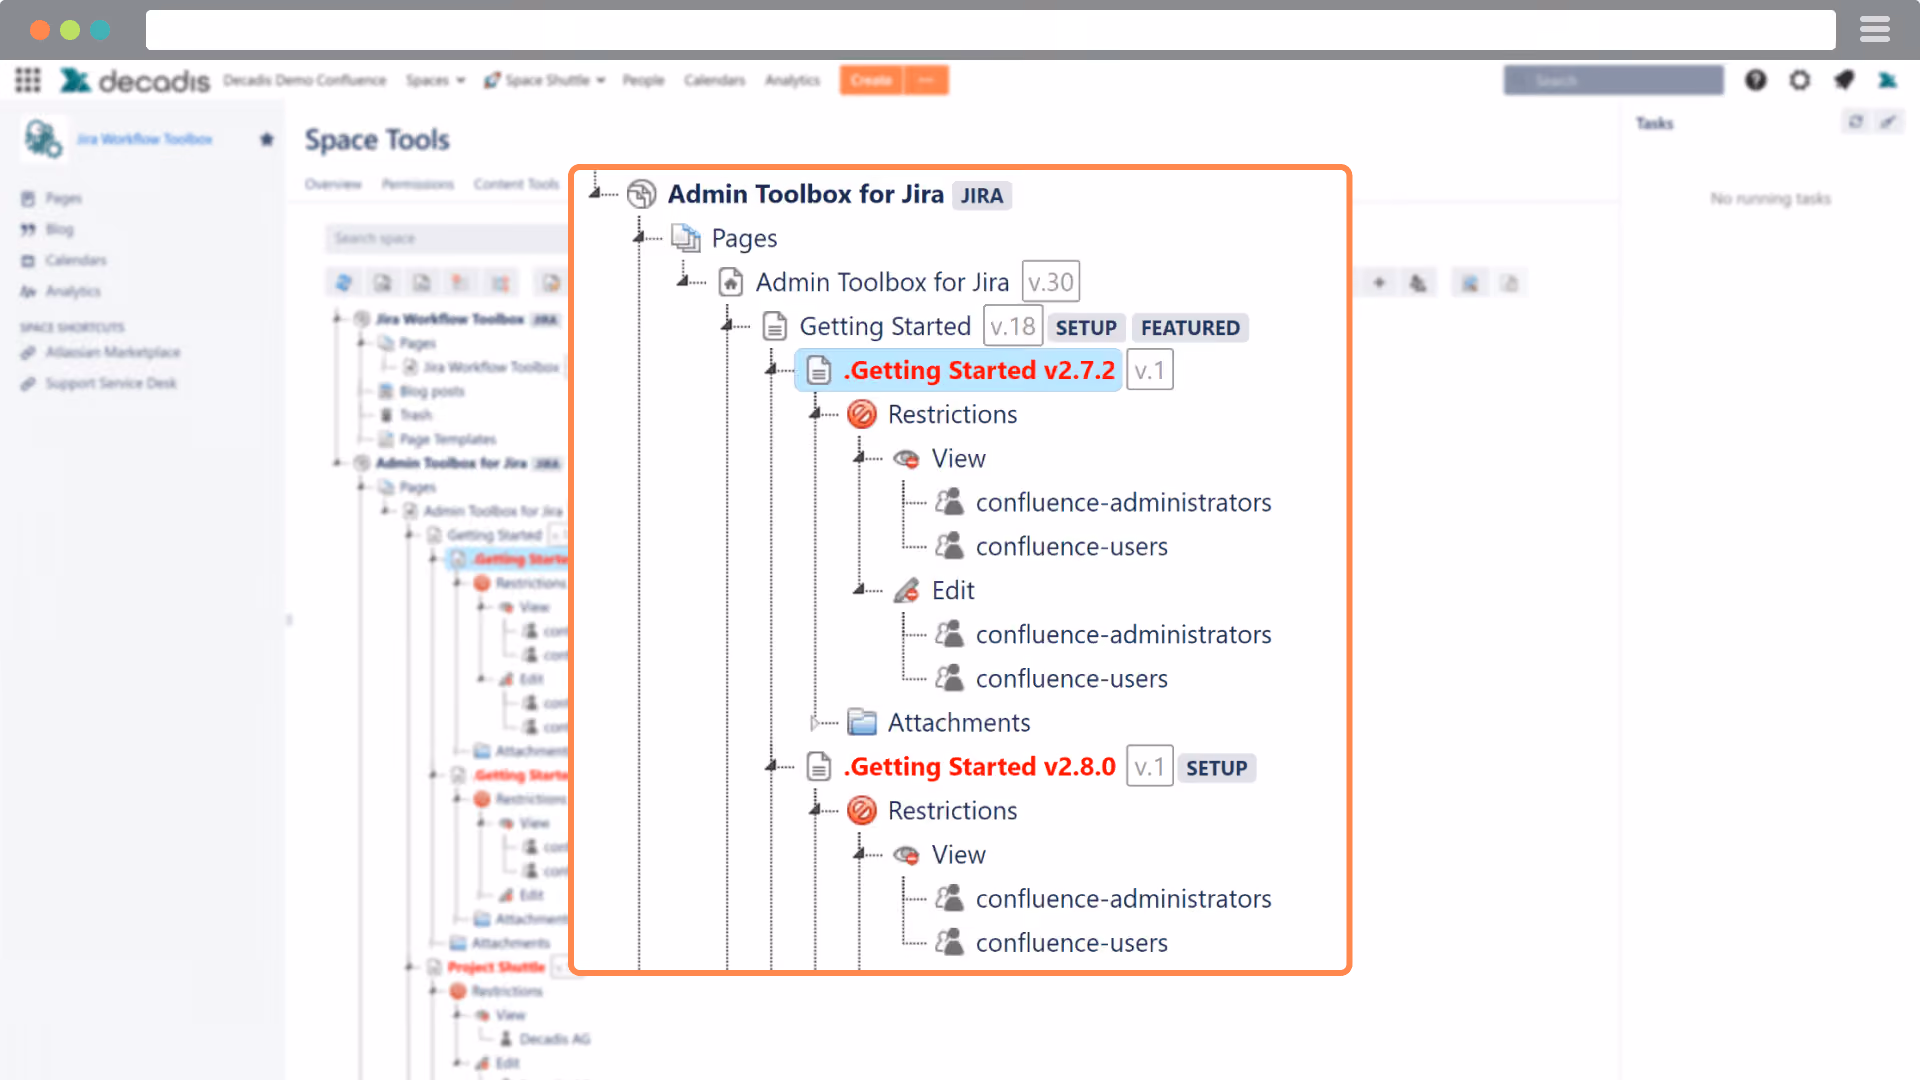
Task: Click Restrictions icon under .Getting Started v2.8.0
Action: point(862,810)
